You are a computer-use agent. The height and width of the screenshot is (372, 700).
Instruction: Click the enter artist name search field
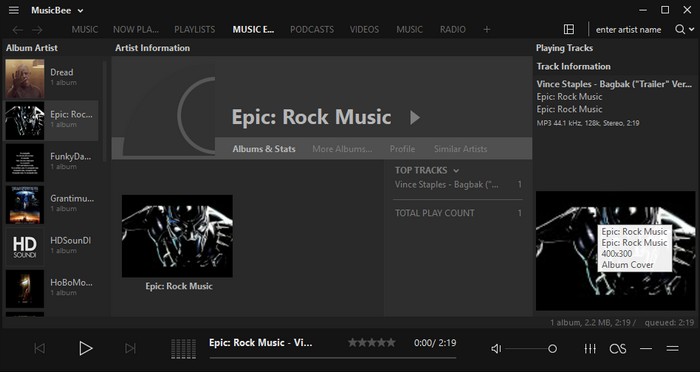coord(629,29)
